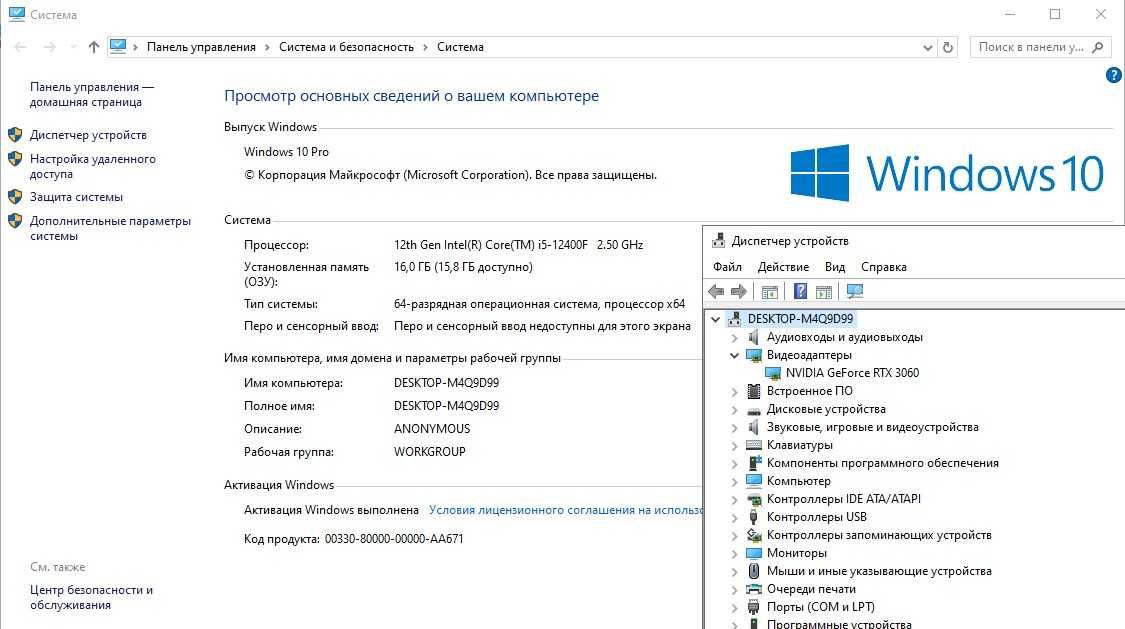The width and height of the screenshot is (1125, 629).
Task: Click the Windows 10 Pro edition text
Action: coord(286,151)
